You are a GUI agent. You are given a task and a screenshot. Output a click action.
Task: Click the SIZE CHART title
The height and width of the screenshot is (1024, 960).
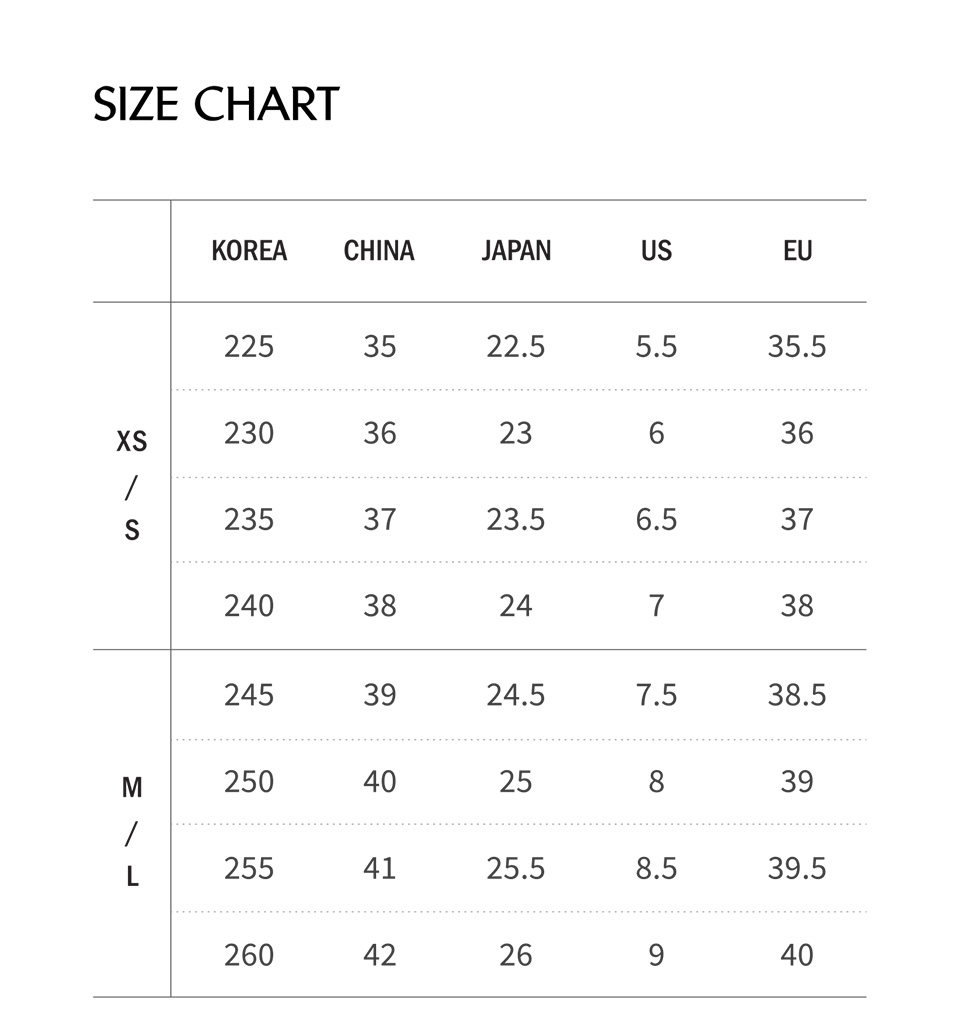tap(216, 105)
